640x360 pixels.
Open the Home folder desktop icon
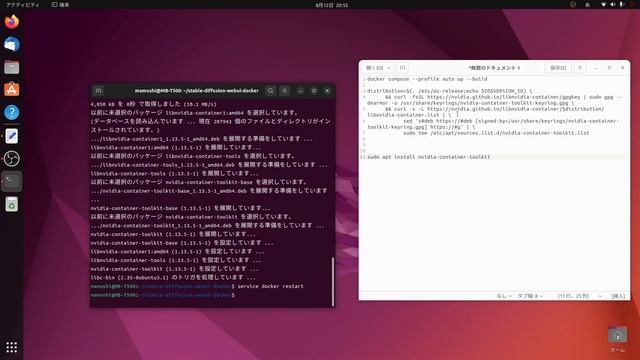(617, 339)
